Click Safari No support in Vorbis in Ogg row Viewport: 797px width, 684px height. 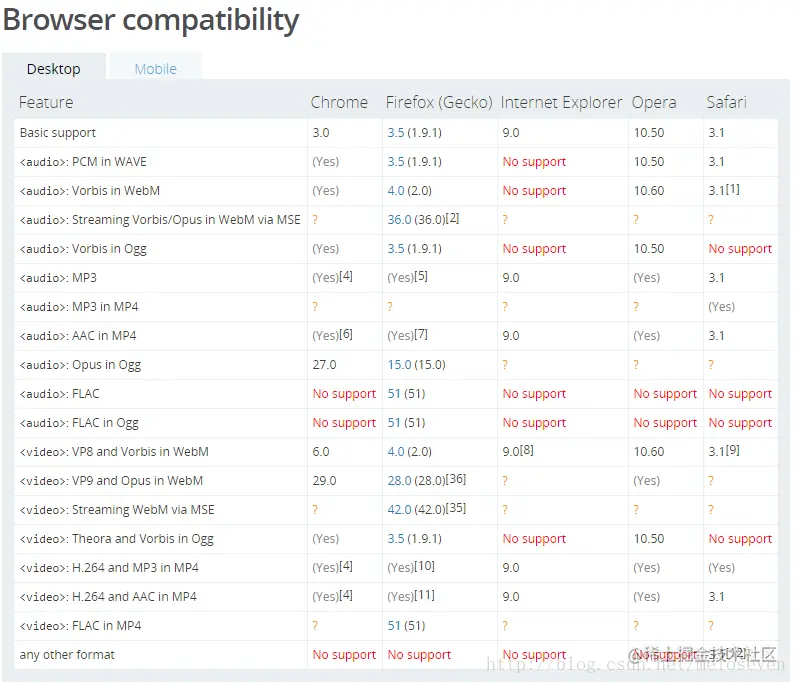tap(740, 248)
